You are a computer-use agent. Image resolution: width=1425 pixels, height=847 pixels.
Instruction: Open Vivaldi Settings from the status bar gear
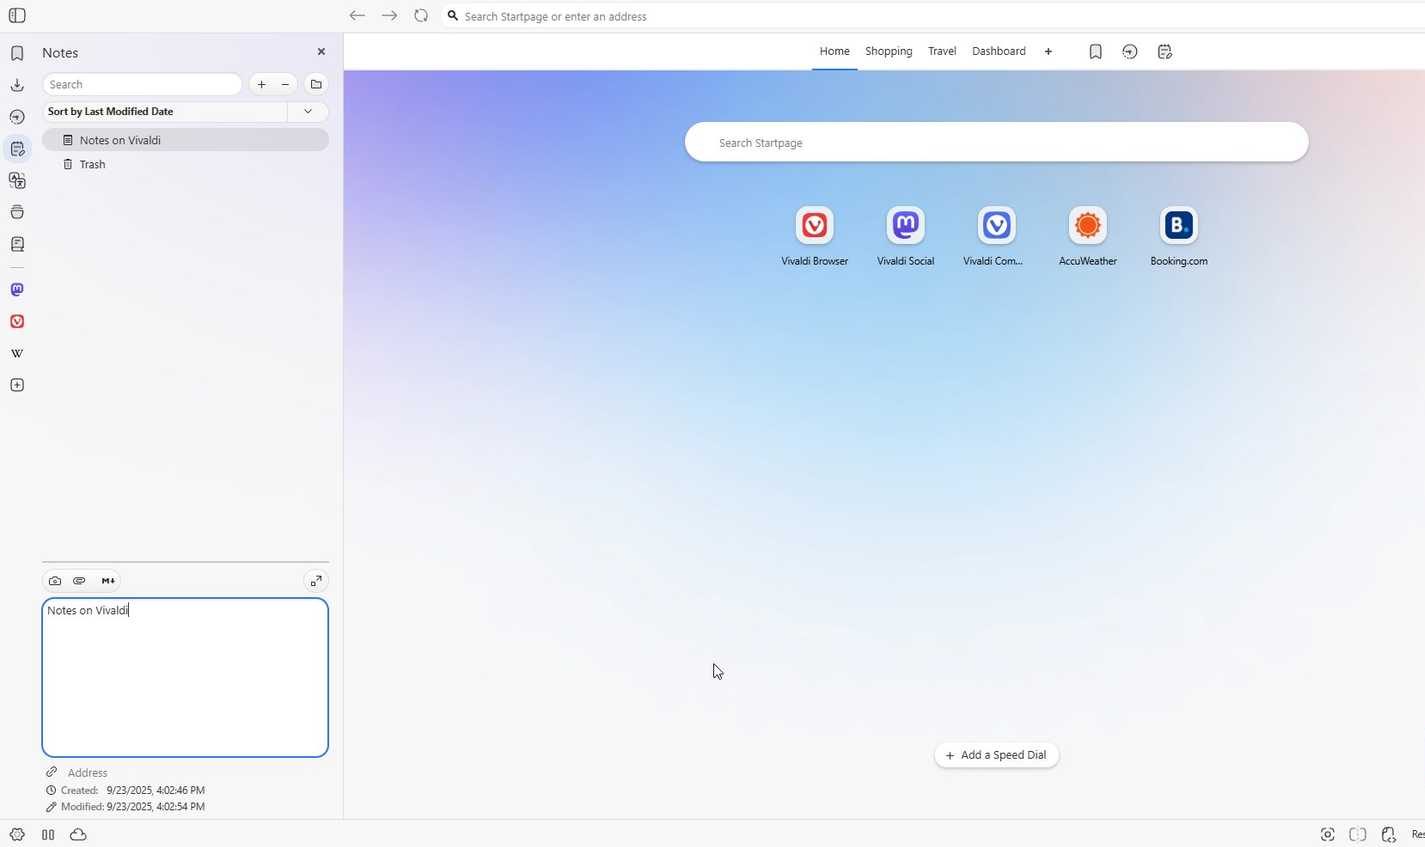tap(16, 834)
